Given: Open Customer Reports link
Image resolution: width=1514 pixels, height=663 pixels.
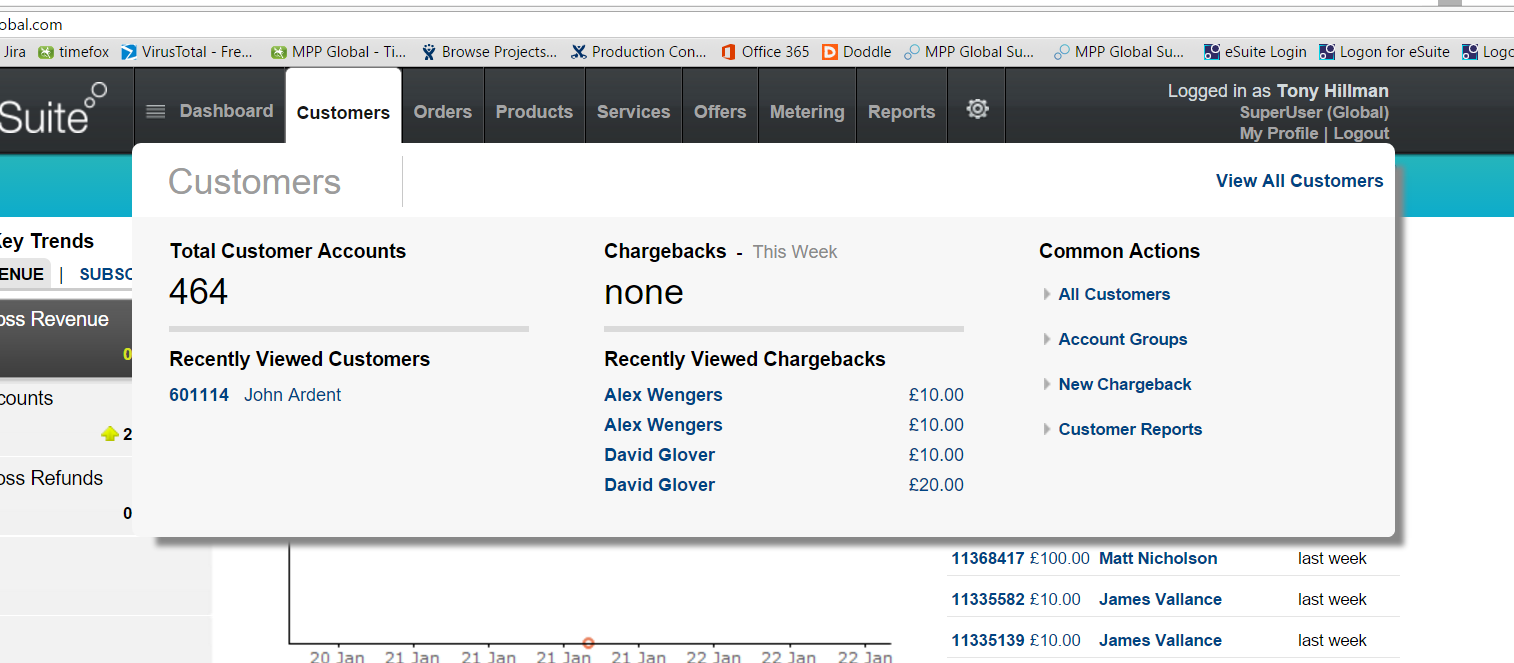Looking at the screenshot, I should [x=1130, y=429].
